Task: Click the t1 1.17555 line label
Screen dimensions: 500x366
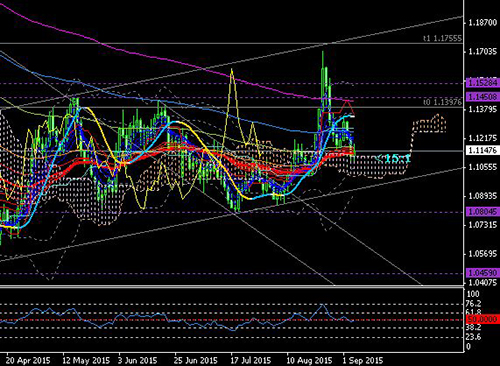Action: click(x=442, y=38)
